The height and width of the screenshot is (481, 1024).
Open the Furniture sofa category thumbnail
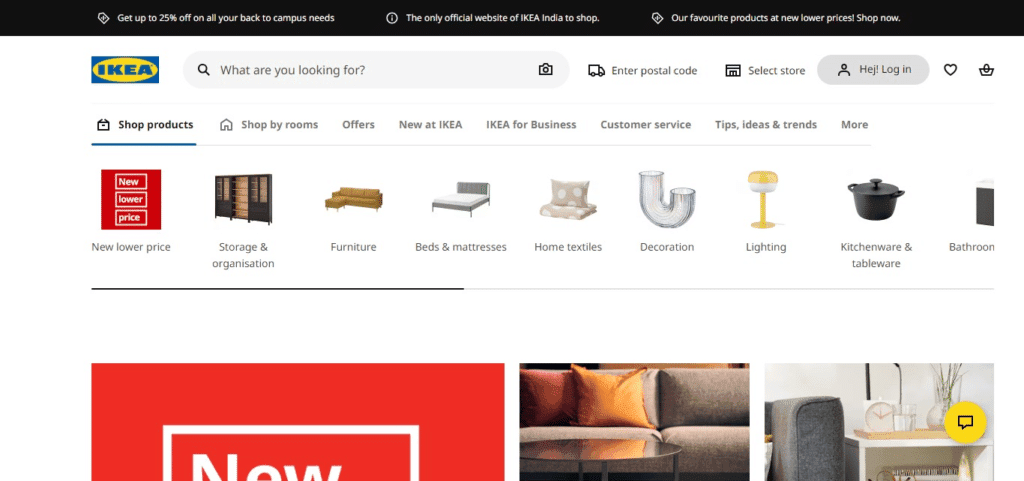pos(353,199)
